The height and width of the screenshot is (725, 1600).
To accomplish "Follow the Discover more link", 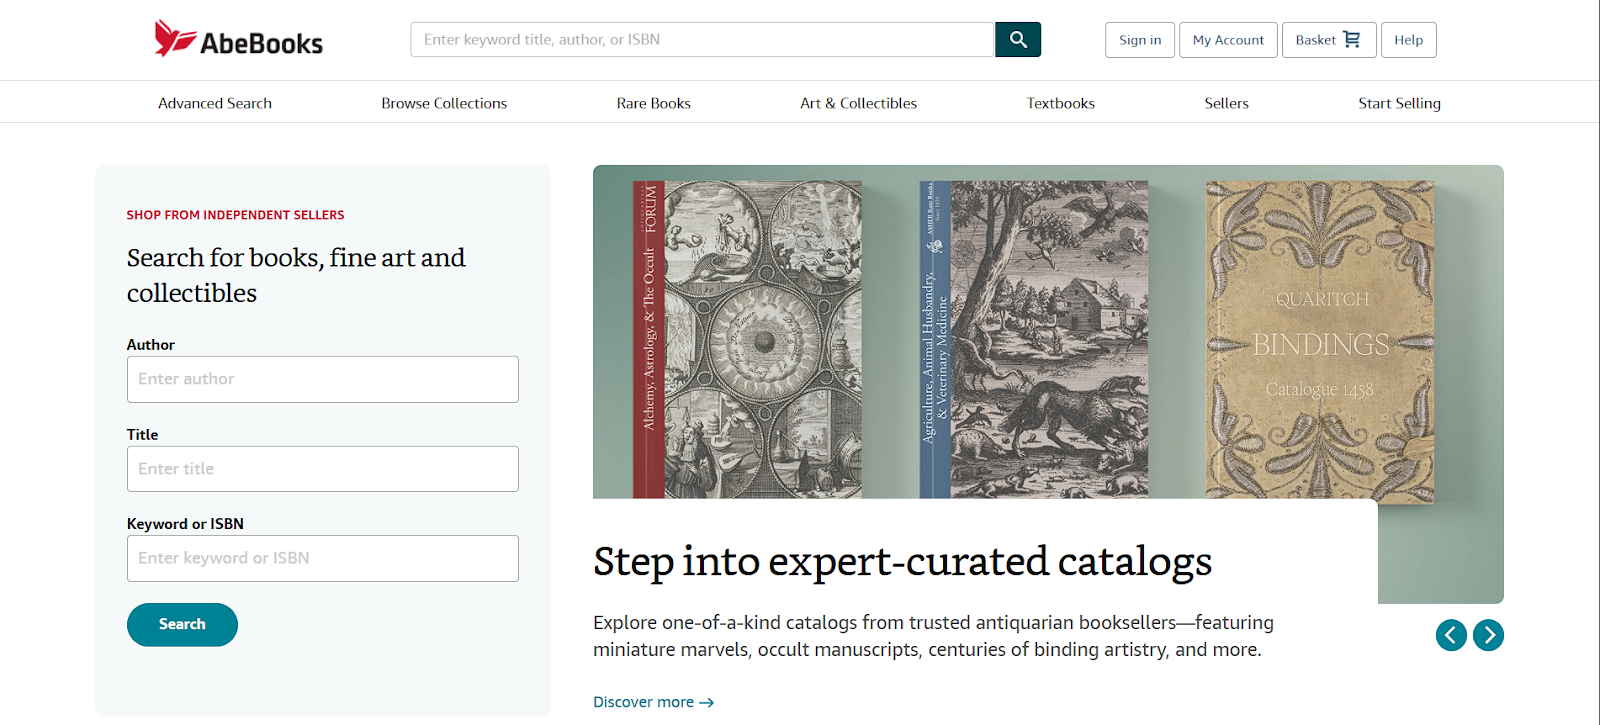I will pos(653,702).
